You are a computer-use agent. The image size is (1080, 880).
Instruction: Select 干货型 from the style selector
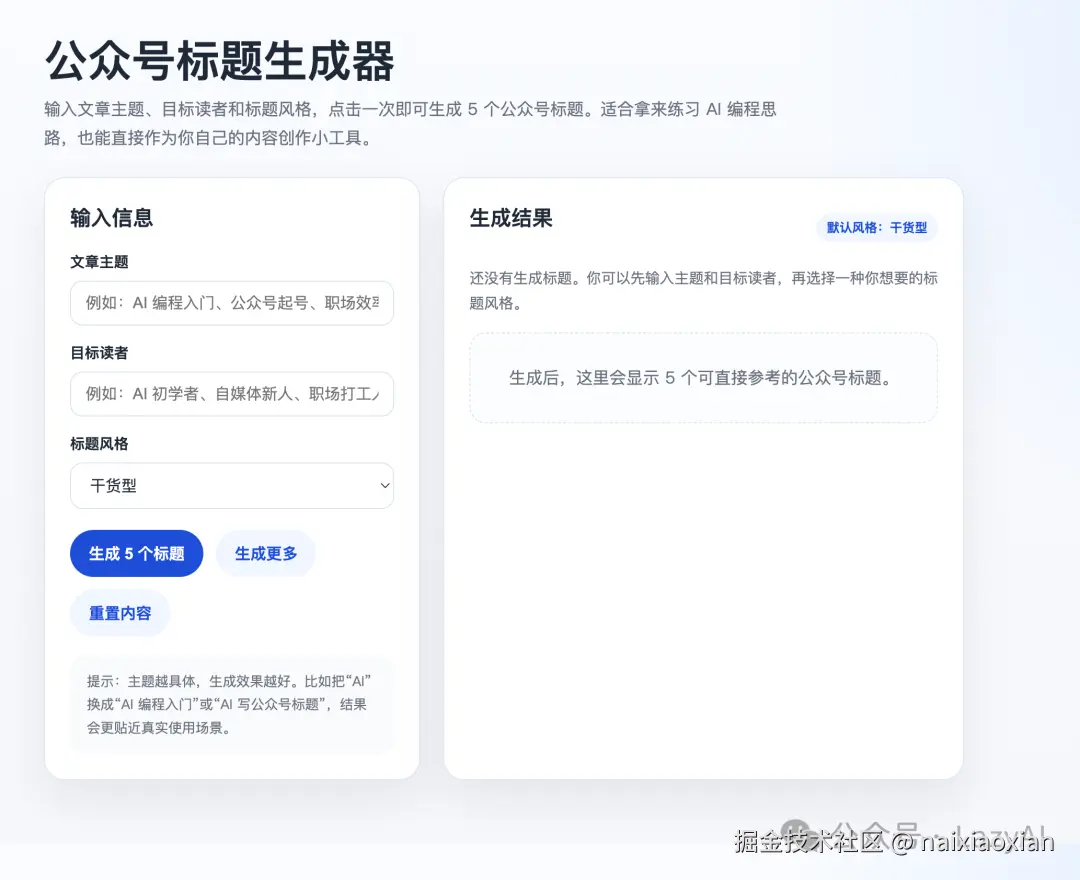[x=232, y=485]
